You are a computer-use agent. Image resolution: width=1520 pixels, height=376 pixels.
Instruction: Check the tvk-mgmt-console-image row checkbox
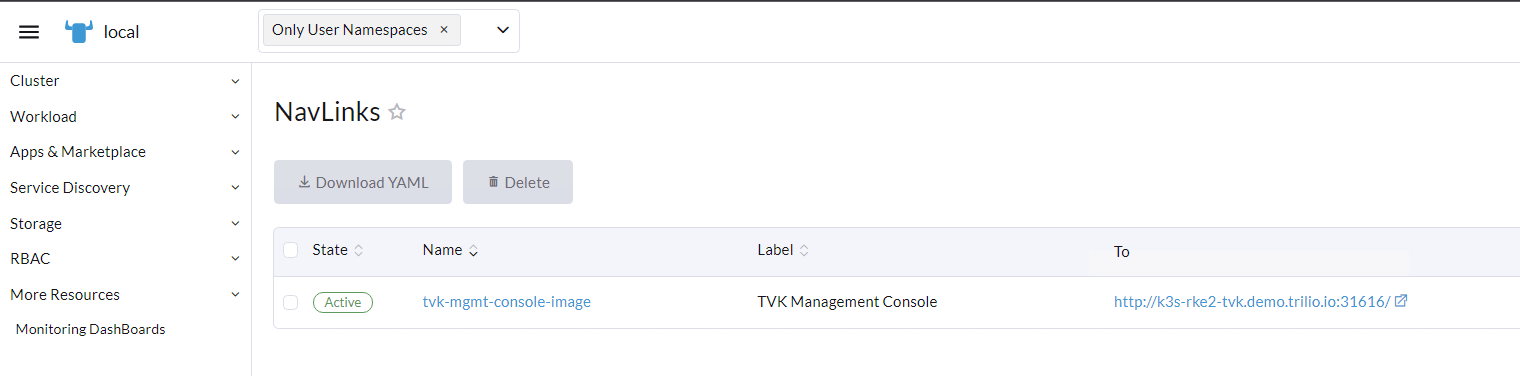pos(291,302)
